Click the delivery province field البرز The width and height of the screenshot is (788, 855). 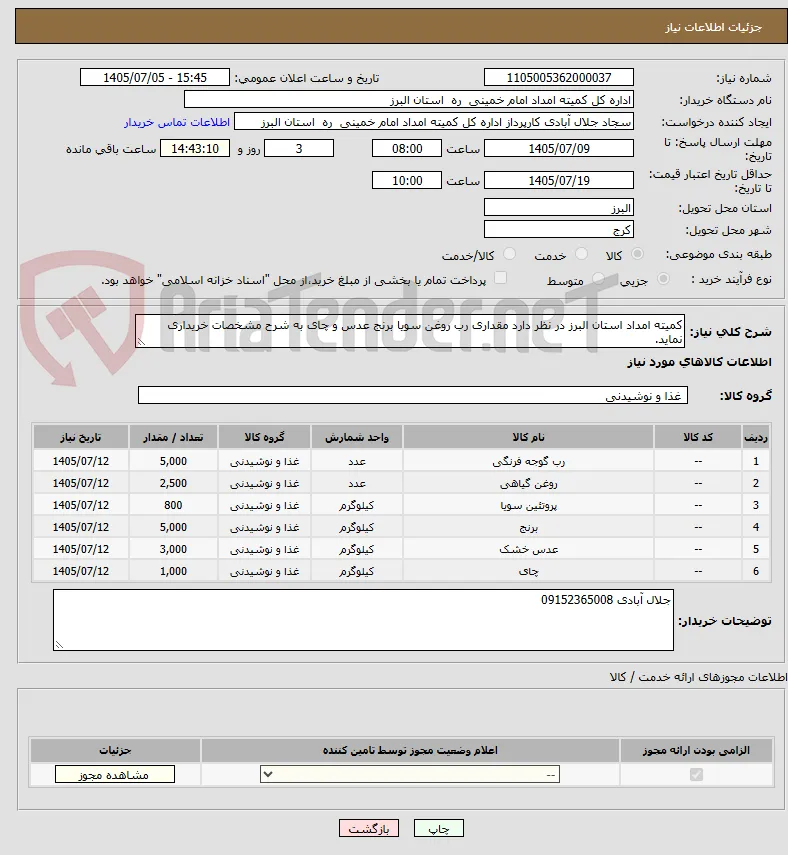(x=559, y=208)
